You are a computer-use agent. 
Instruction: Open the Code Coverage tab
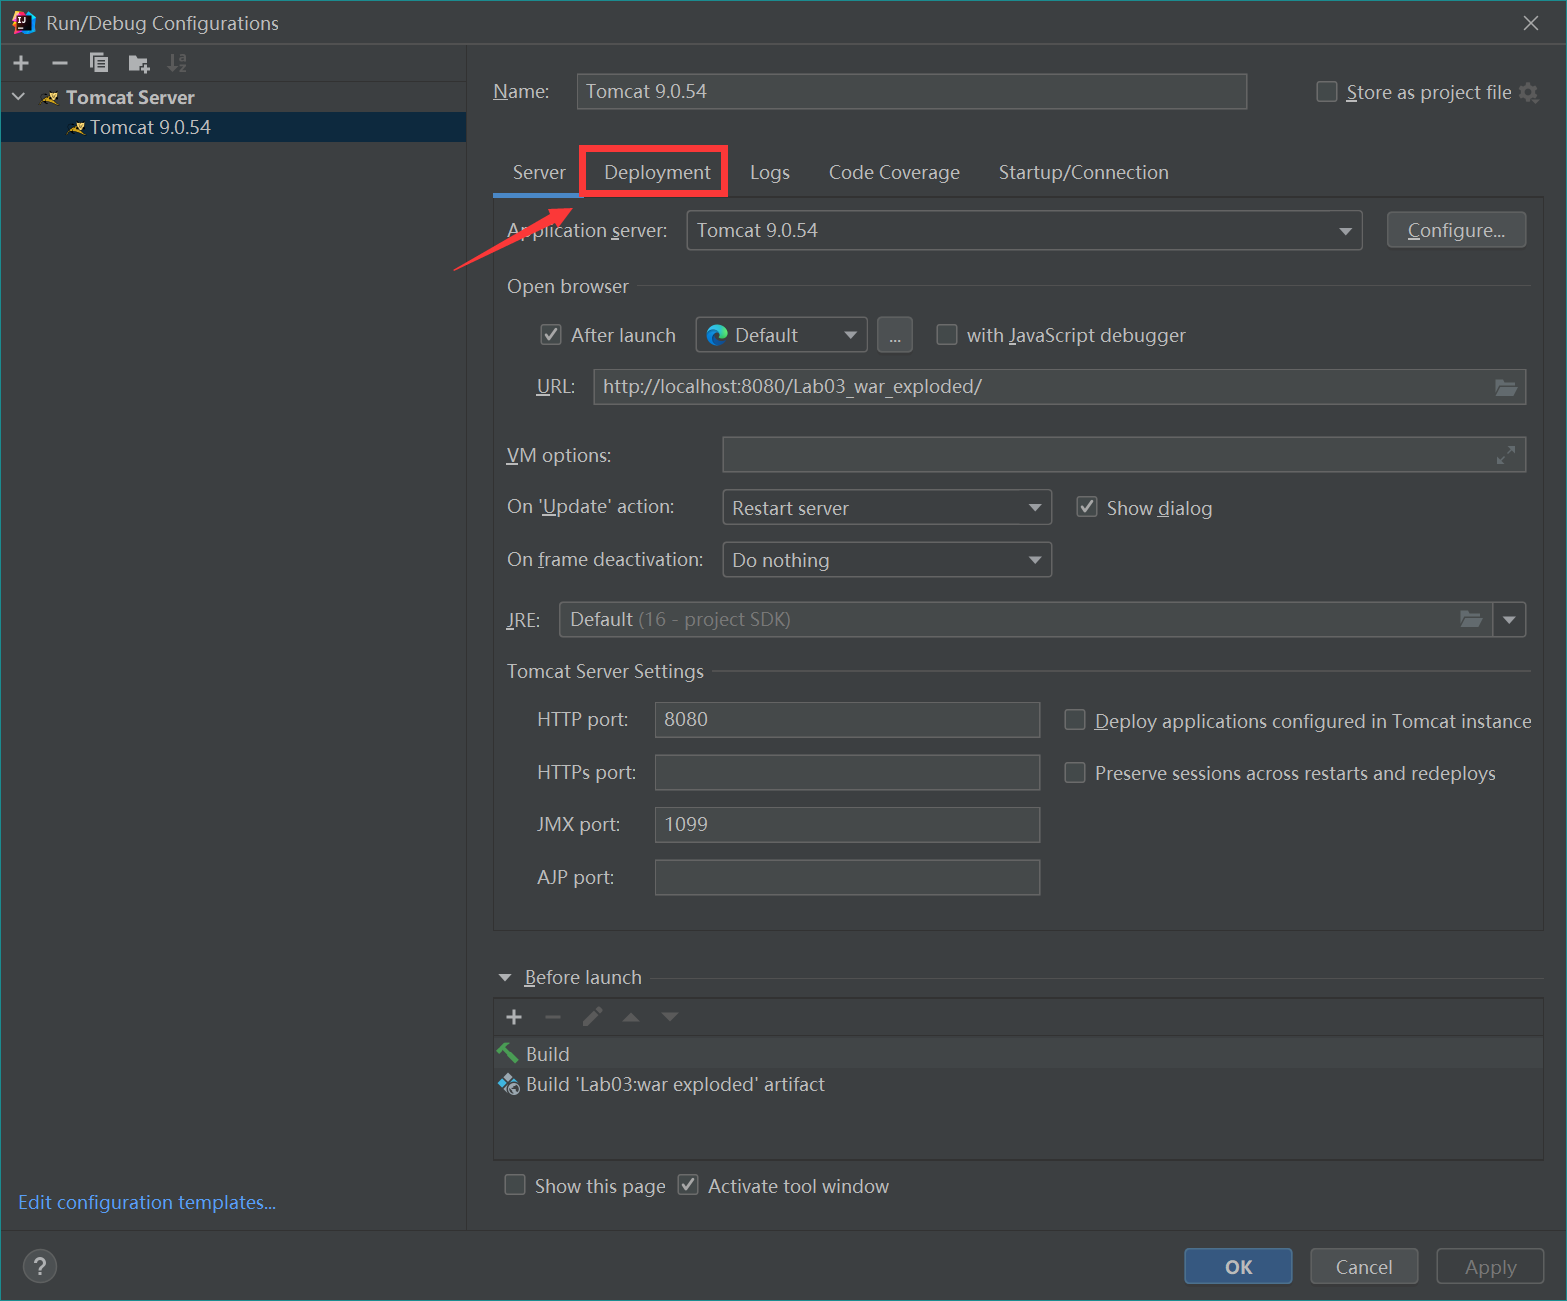894,172
